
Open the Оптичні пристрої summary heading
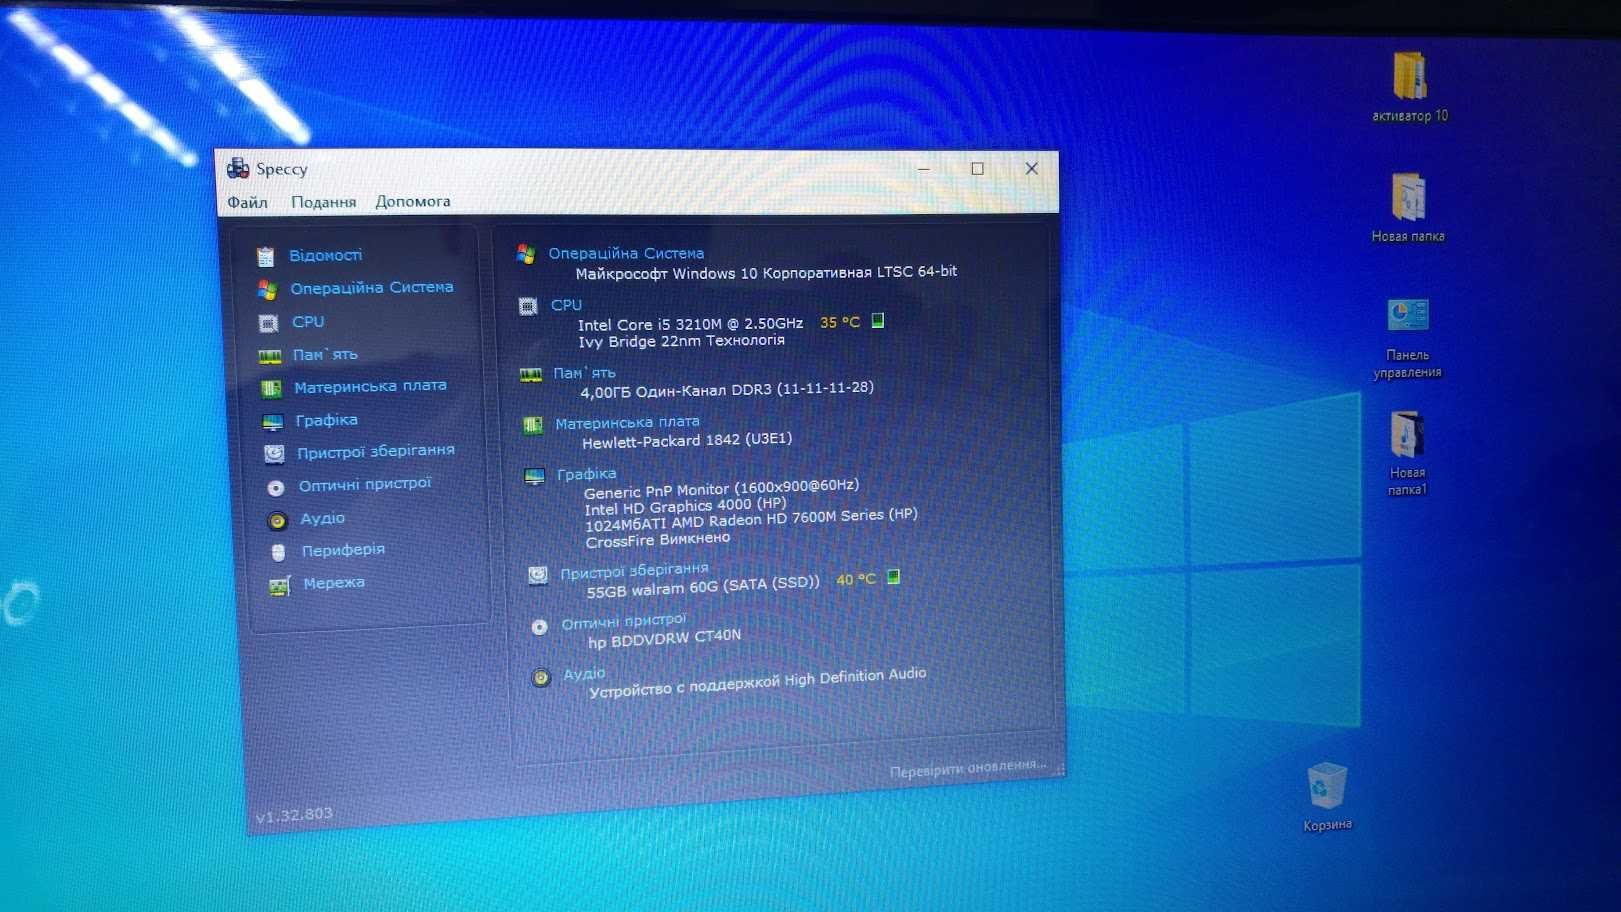(624, 622)
